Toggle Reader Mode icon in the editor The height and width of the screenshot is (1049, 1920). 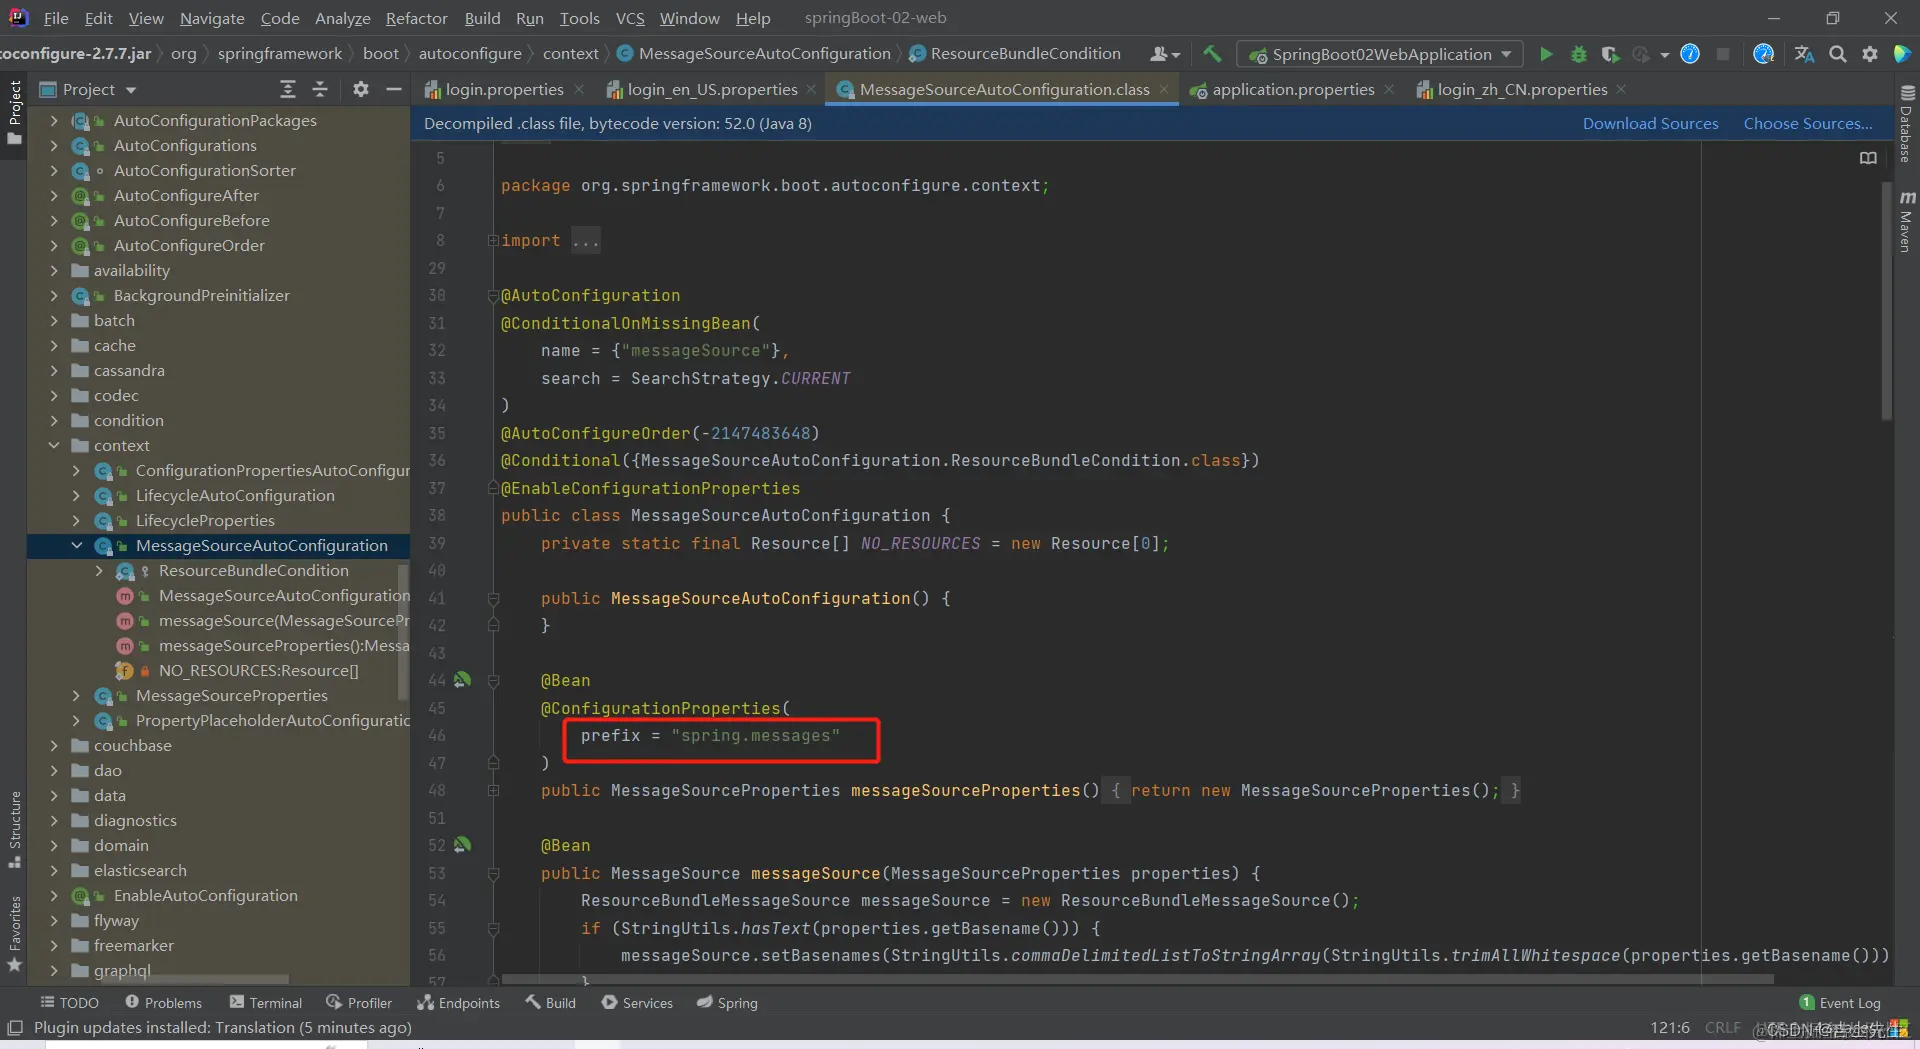coord(1868,158)
